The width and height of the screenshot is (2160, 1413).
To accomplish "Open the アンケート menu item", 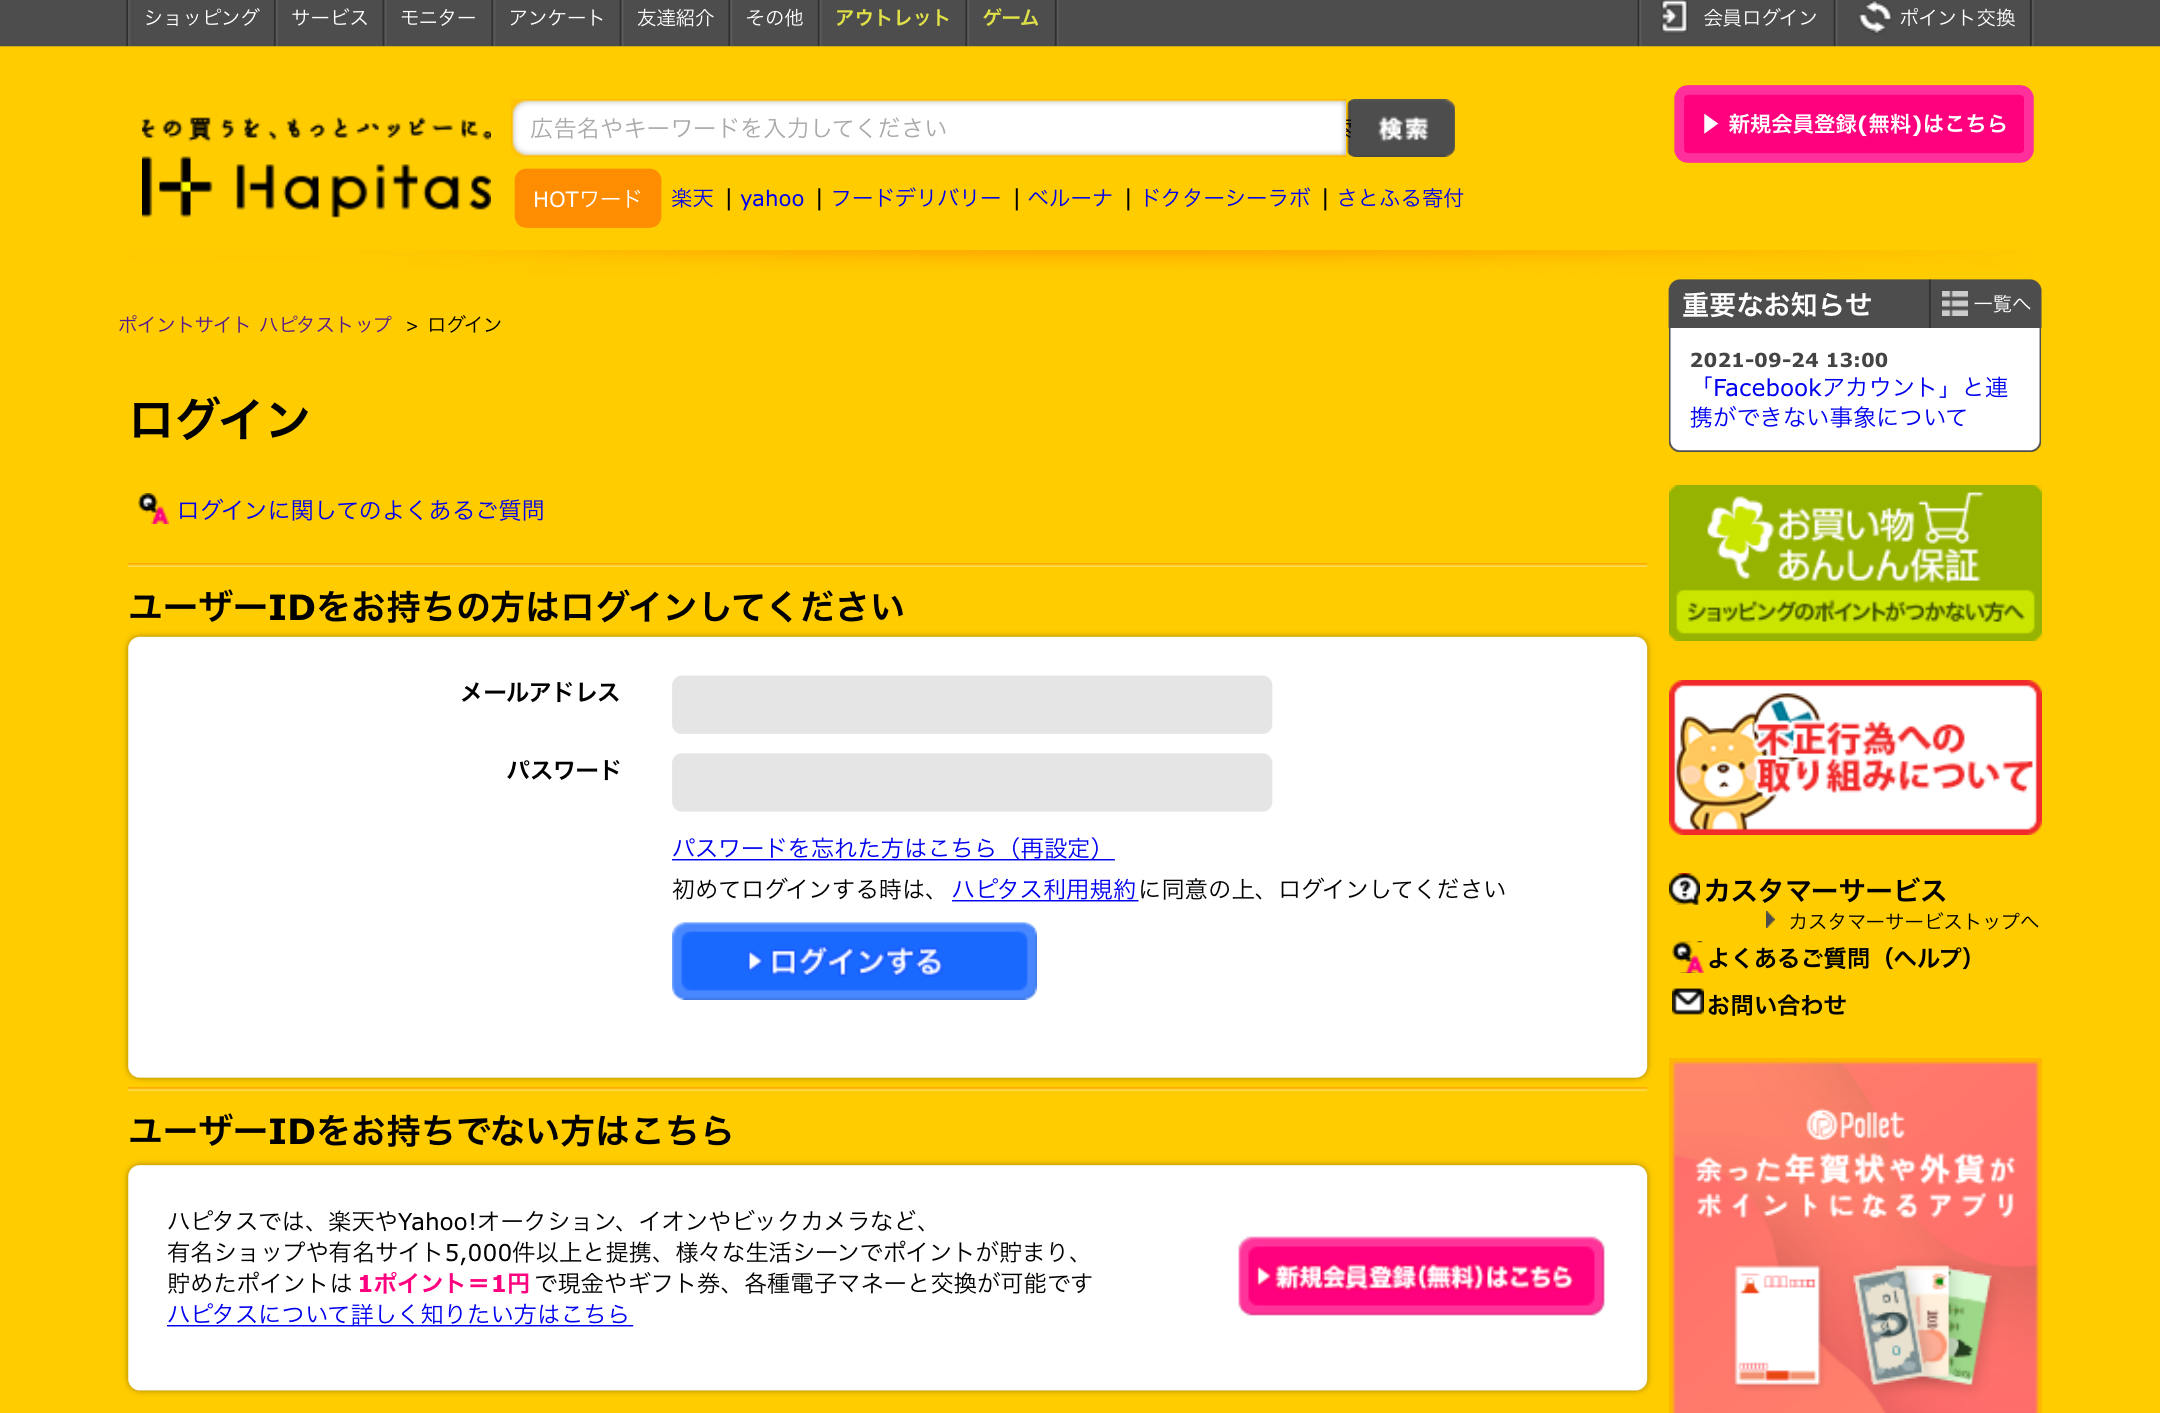I will click(x=556, y=18).
